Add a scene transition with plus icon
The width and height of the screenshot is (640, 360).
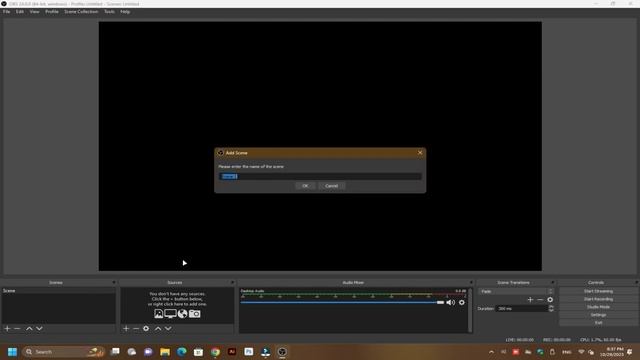point(530,300)
